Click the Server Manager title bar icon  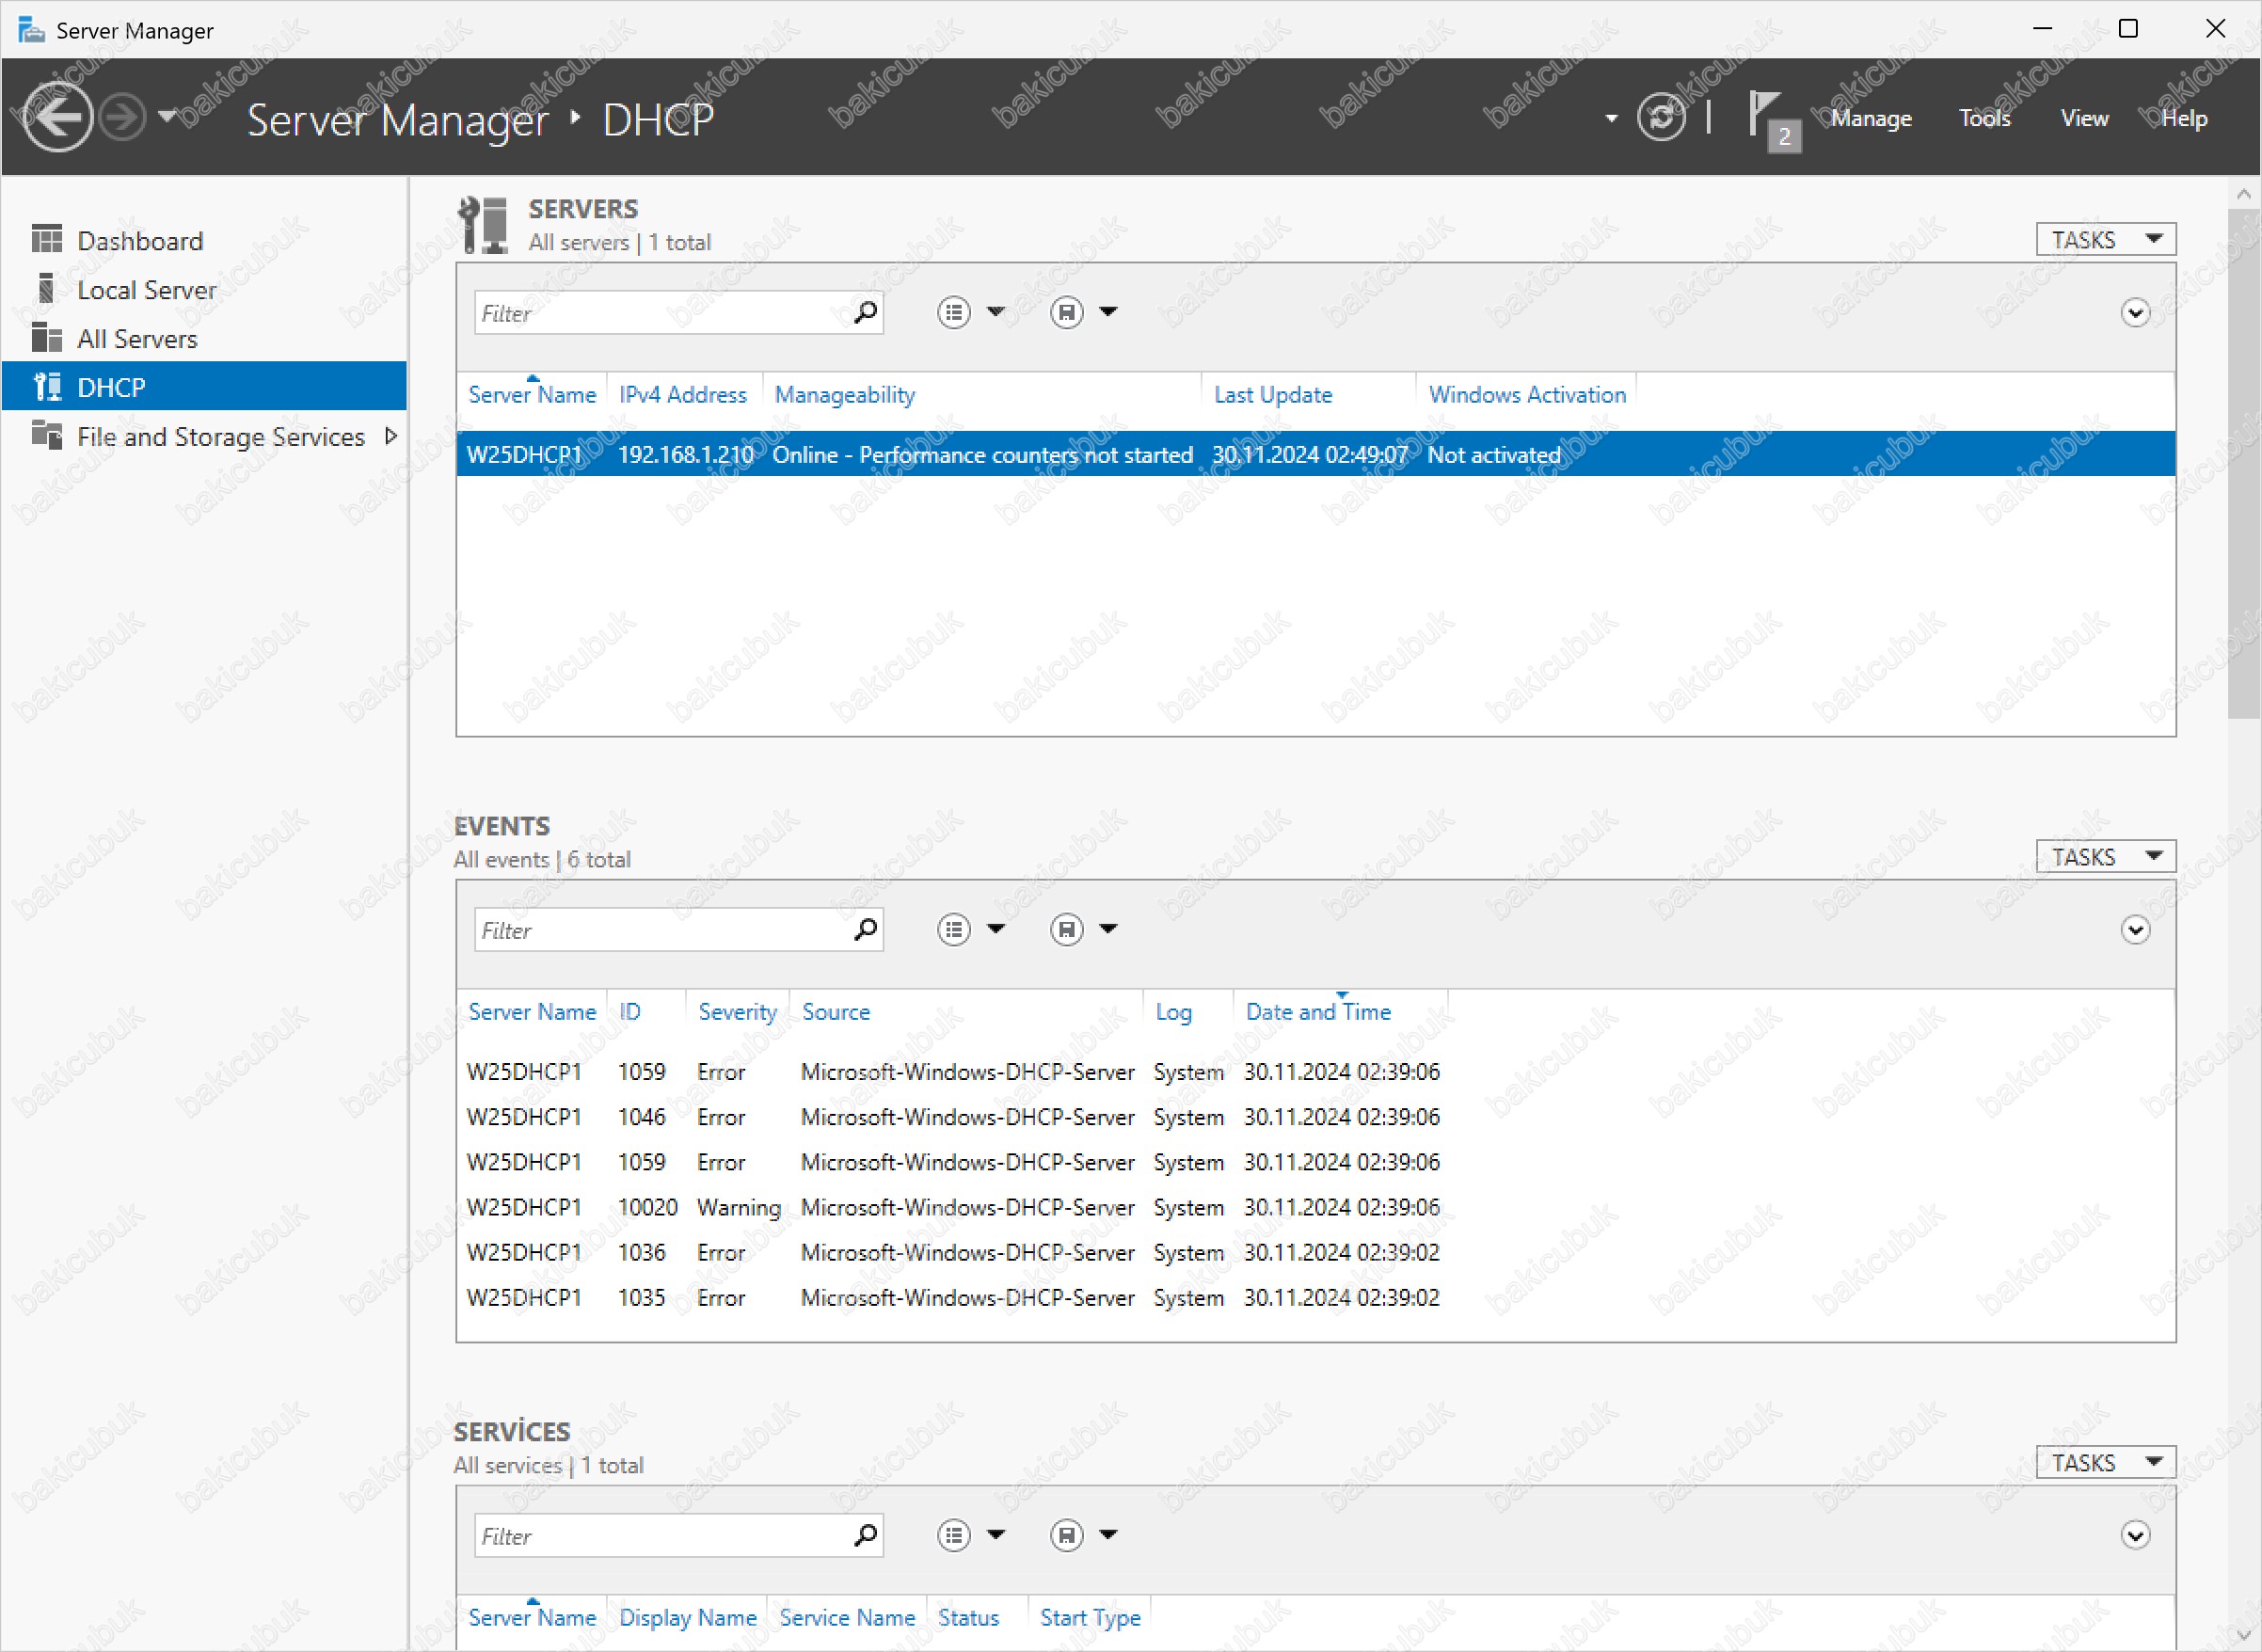[31, 30]
